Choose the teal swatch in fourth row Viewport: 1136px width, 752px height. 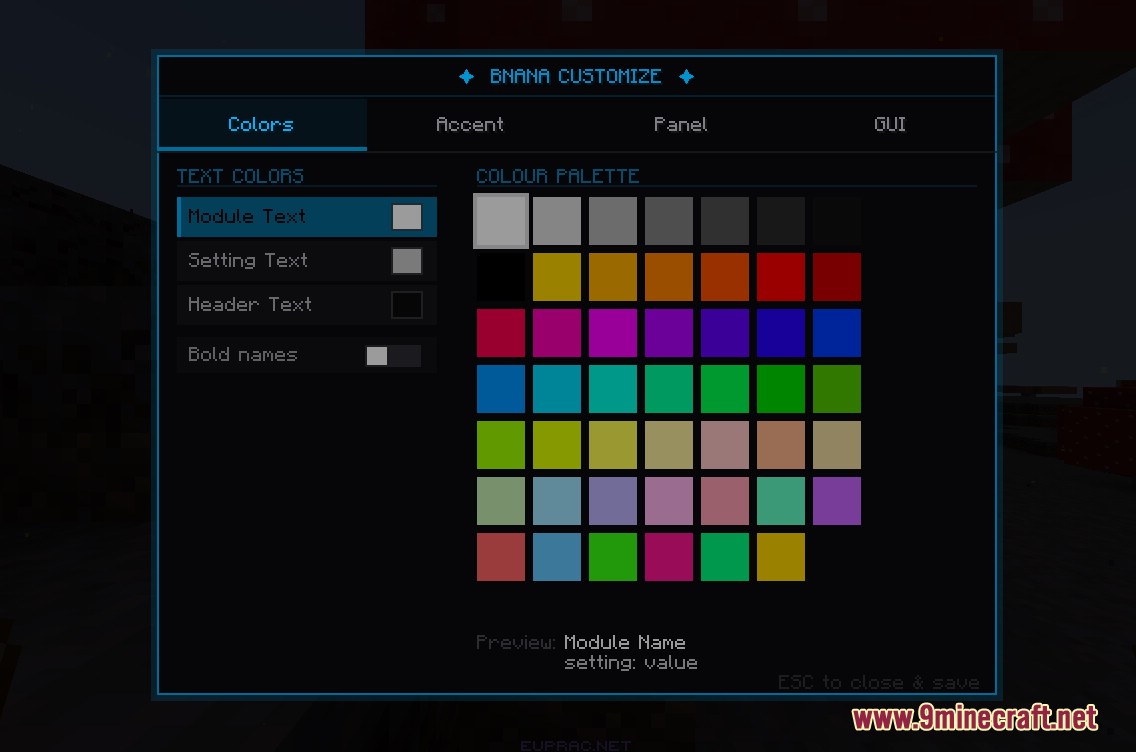pos(613,389)
